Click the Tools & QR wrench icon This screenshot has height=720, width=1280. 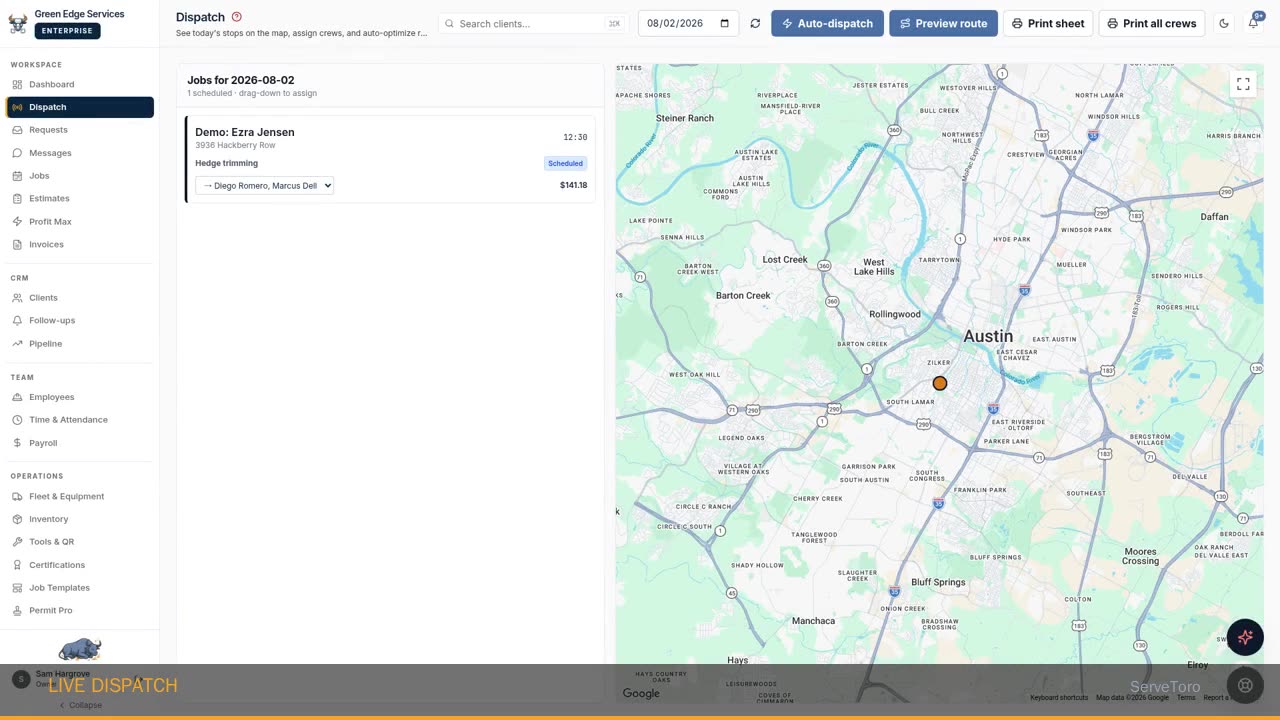tap(18, 542)
